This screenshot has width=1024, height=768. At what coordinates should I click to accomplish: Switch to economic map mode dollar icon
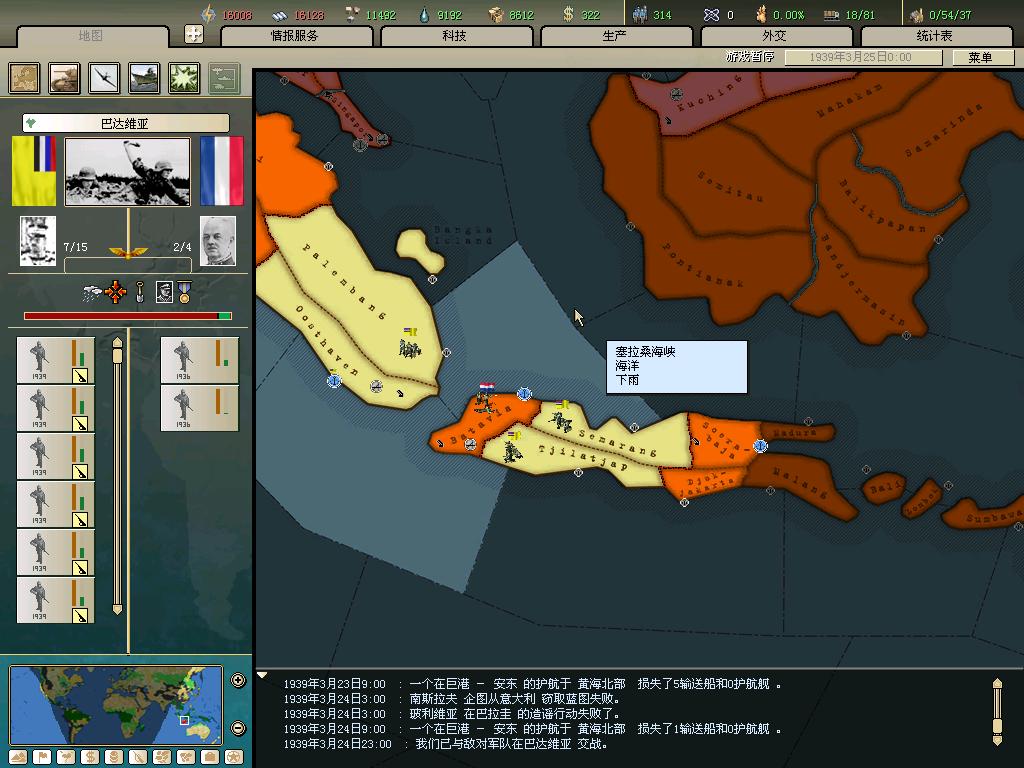[90, 757]
